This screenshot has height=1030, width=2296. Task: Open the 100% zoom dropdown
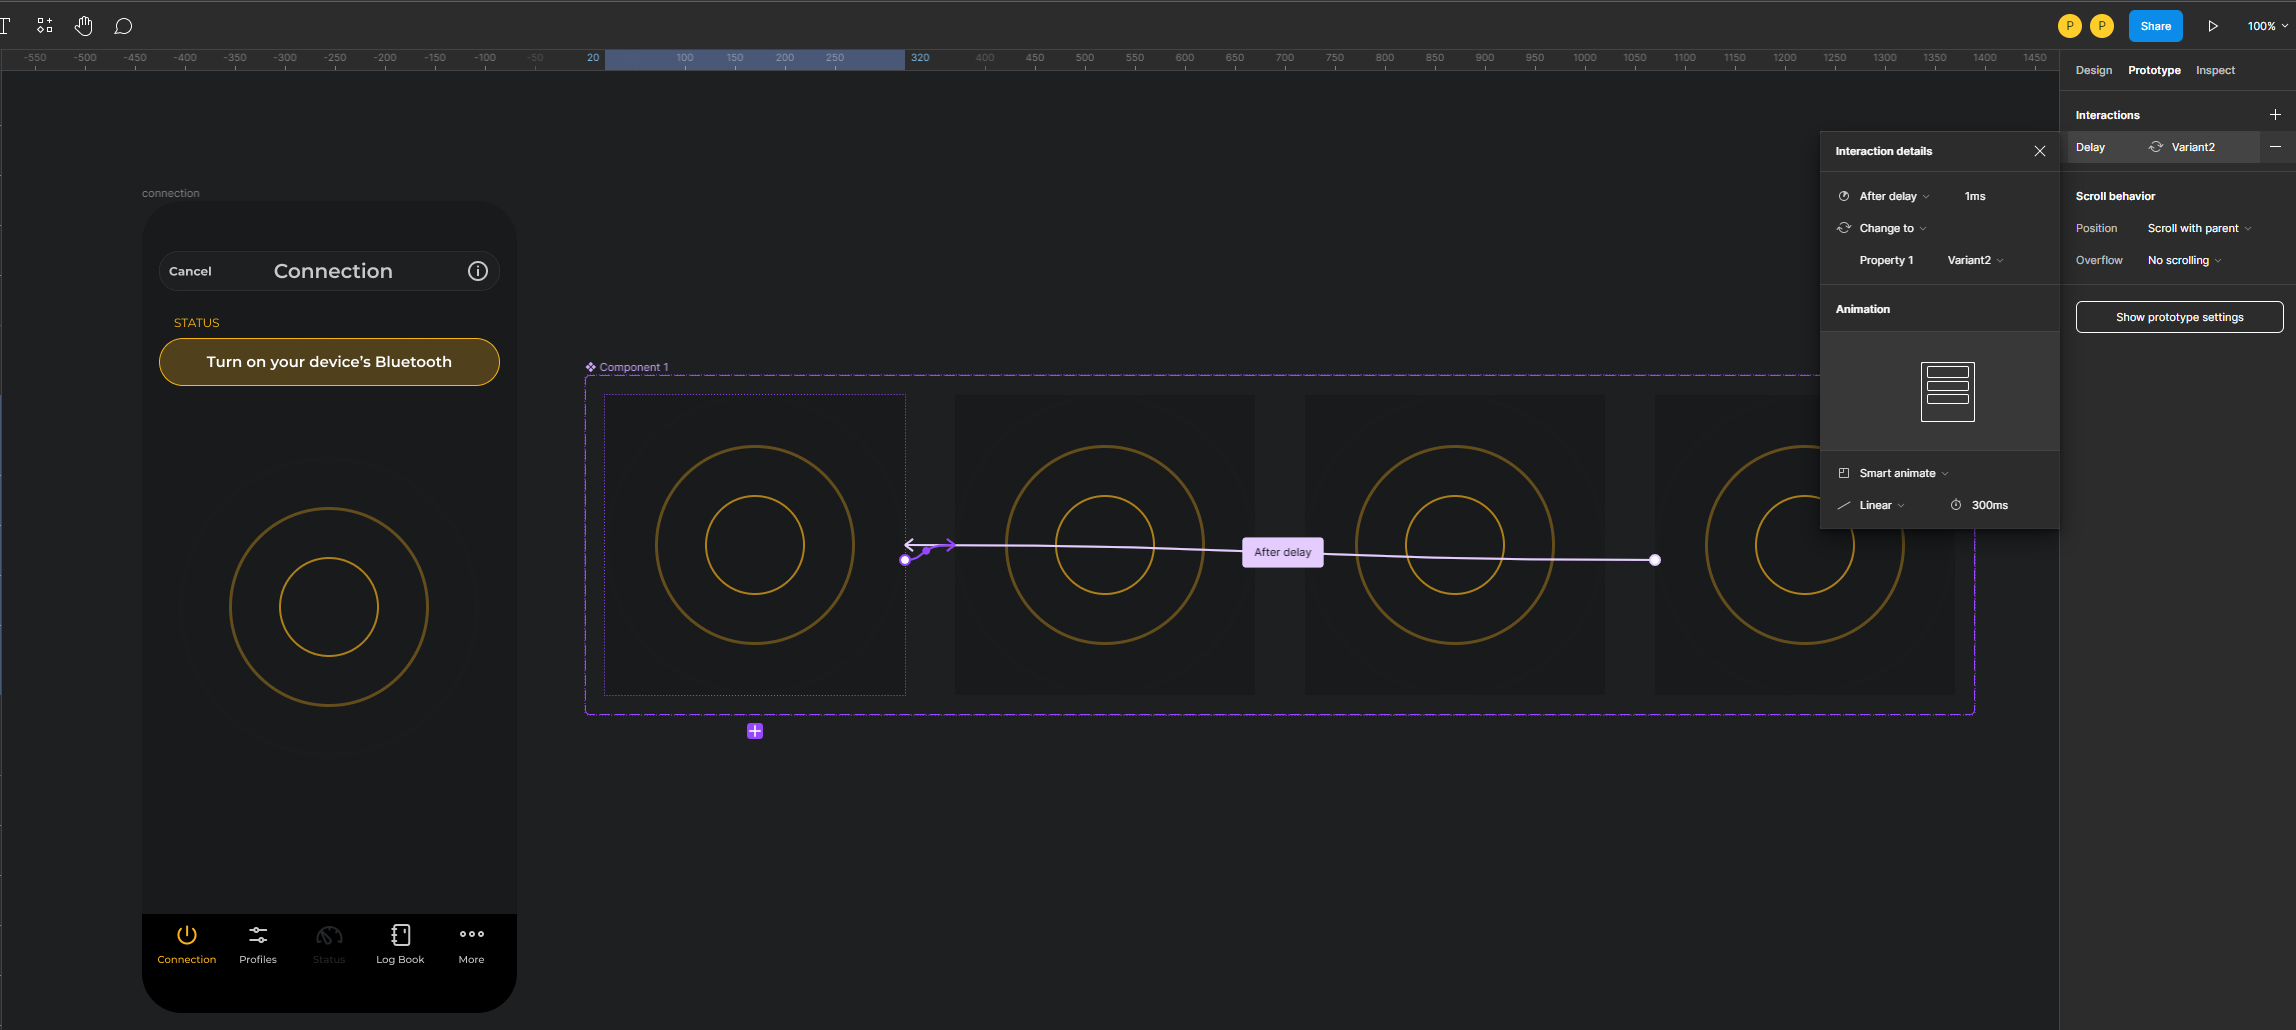click(x=2267, y=26)
